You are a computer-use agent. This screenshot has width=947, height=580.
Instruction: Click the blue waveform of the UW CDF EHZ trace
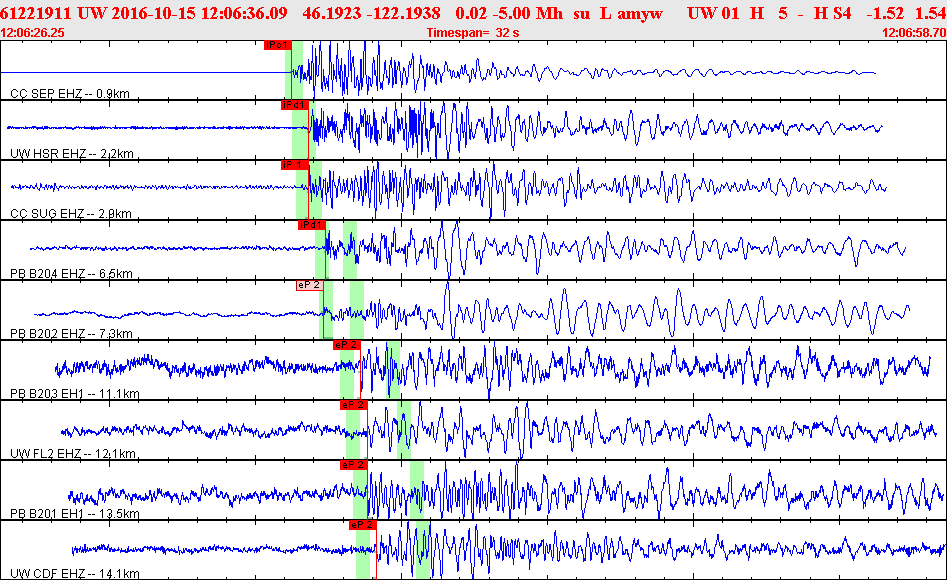click(507, 549)
